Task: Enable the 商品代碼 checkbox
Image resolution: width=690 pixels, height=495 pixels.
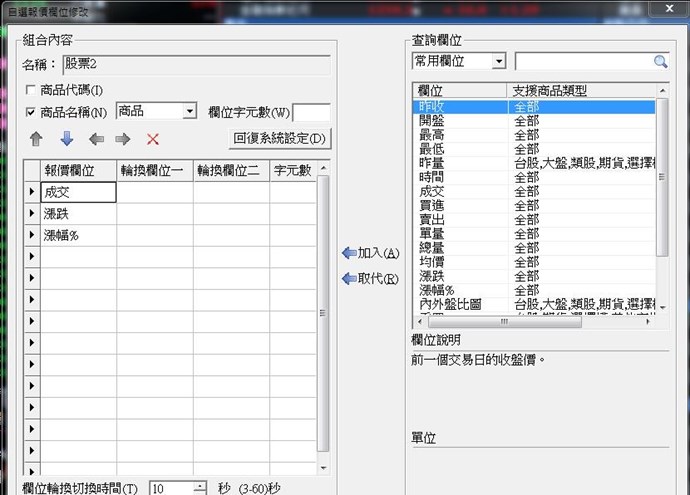Action: click(x=31, y=91)
